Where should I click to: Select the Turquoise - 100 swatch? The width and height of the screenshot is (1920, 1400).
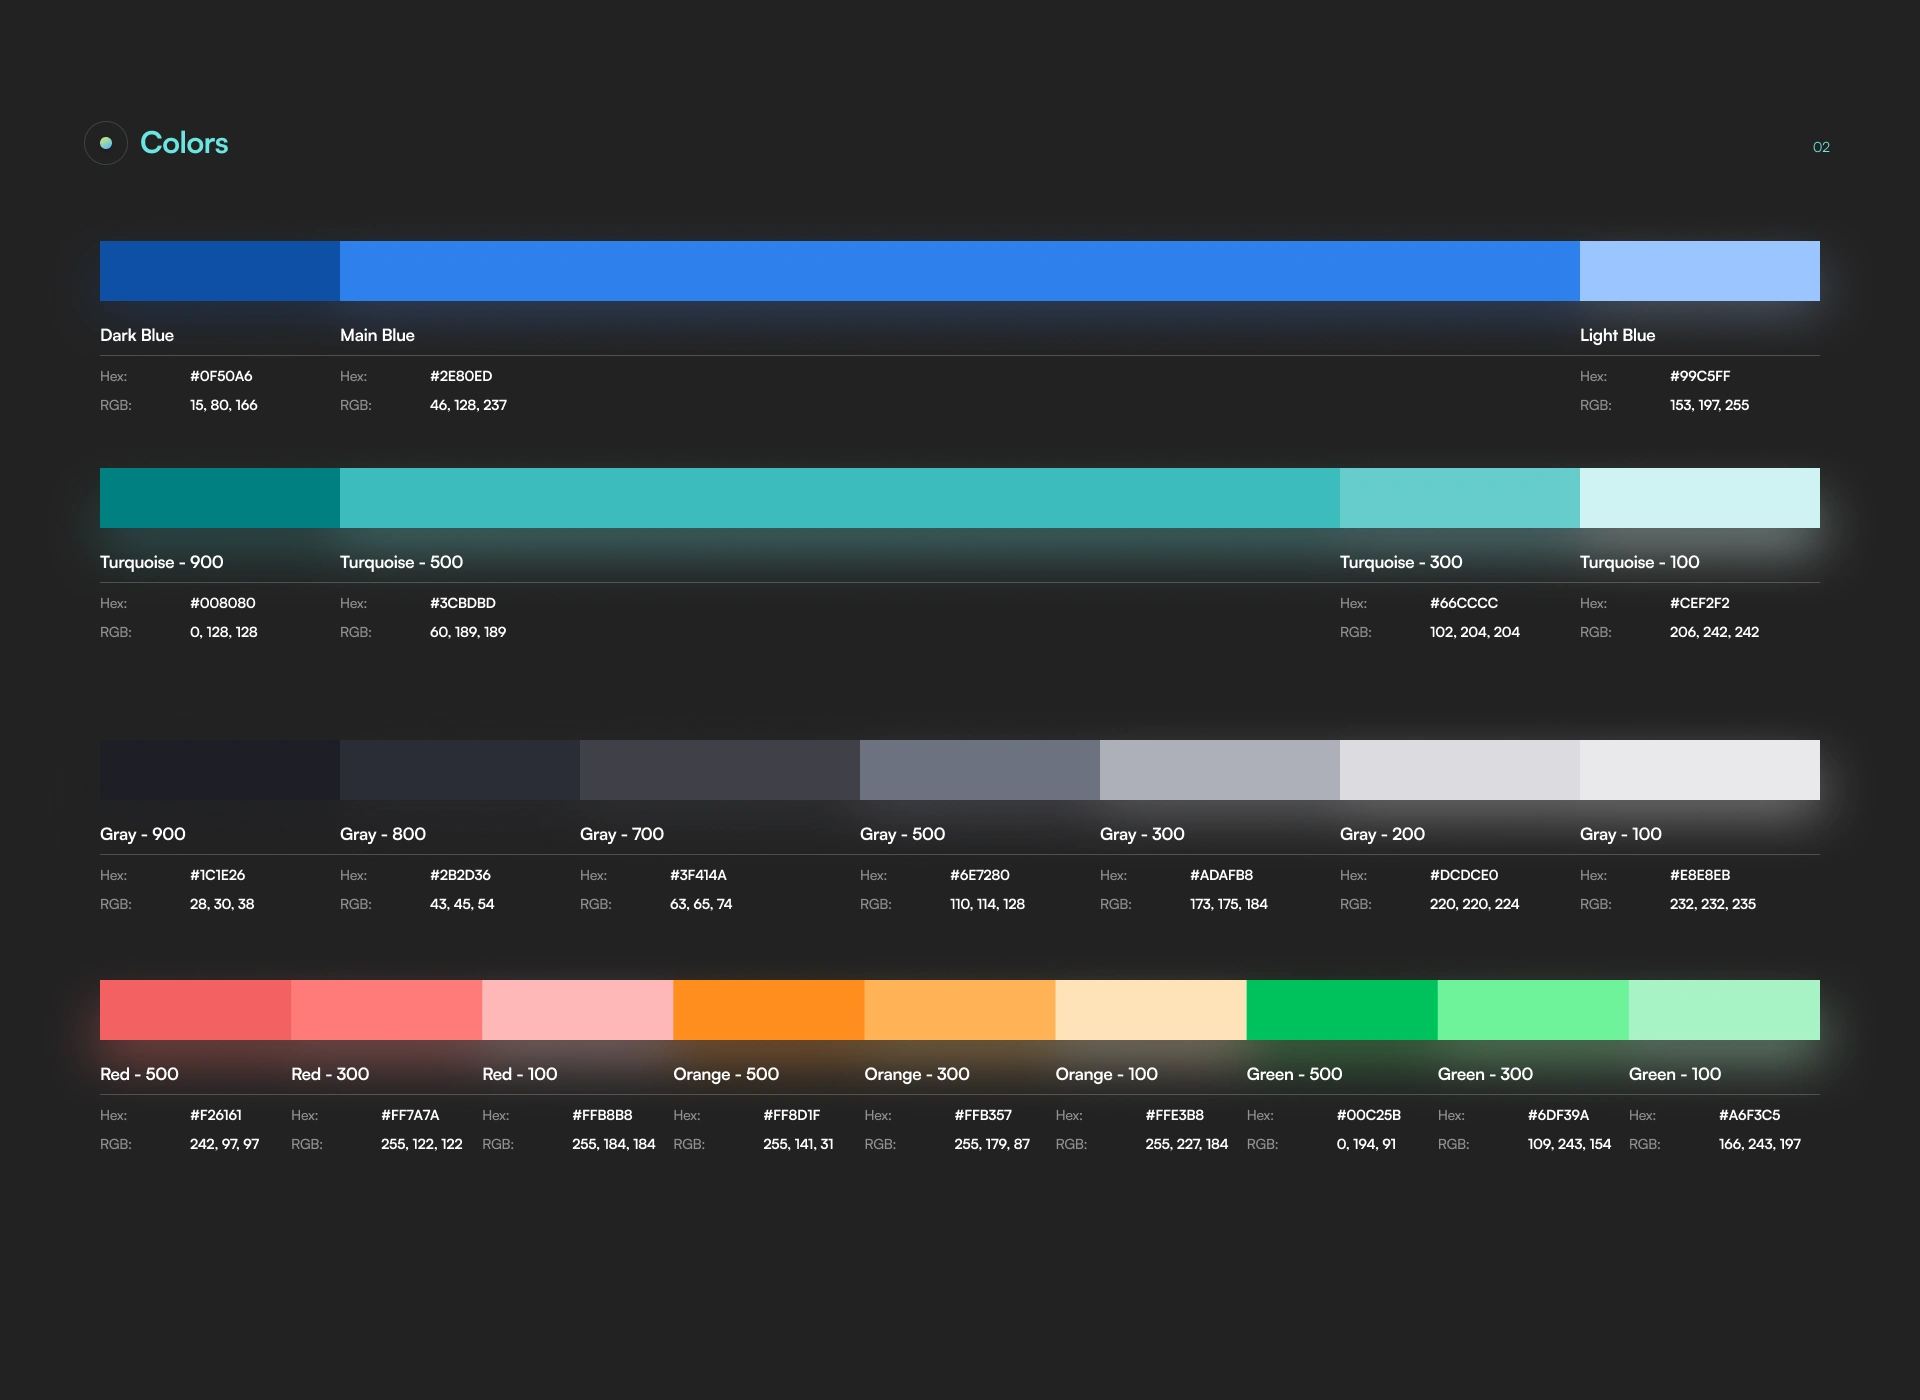(1700, 498)
